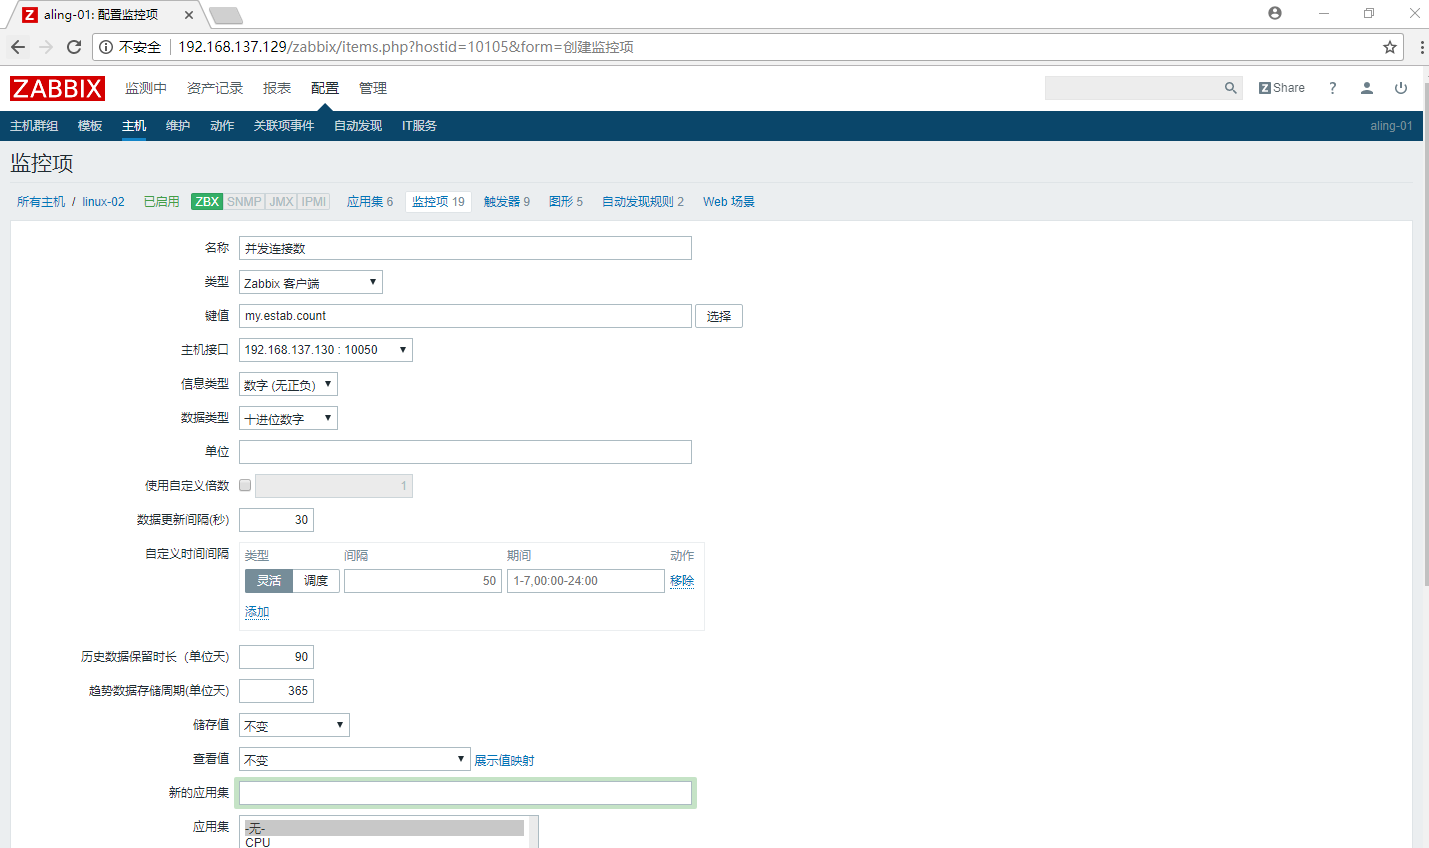1429x848 pixels.
Task: Go to IT服务 submenu
Action: coord(419,126)
